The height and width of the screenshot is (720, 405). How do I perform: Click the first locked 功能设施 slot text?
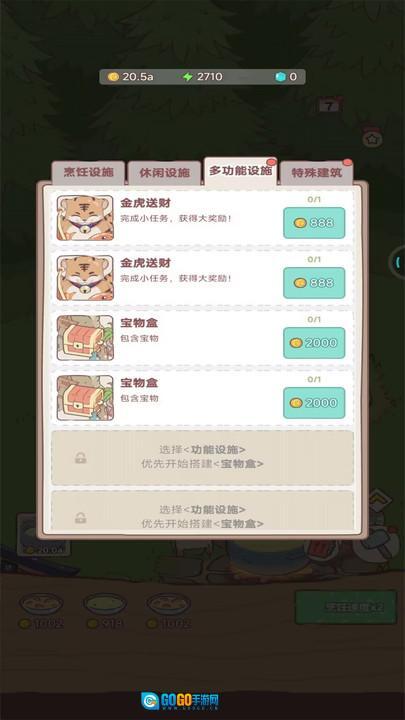202,457
